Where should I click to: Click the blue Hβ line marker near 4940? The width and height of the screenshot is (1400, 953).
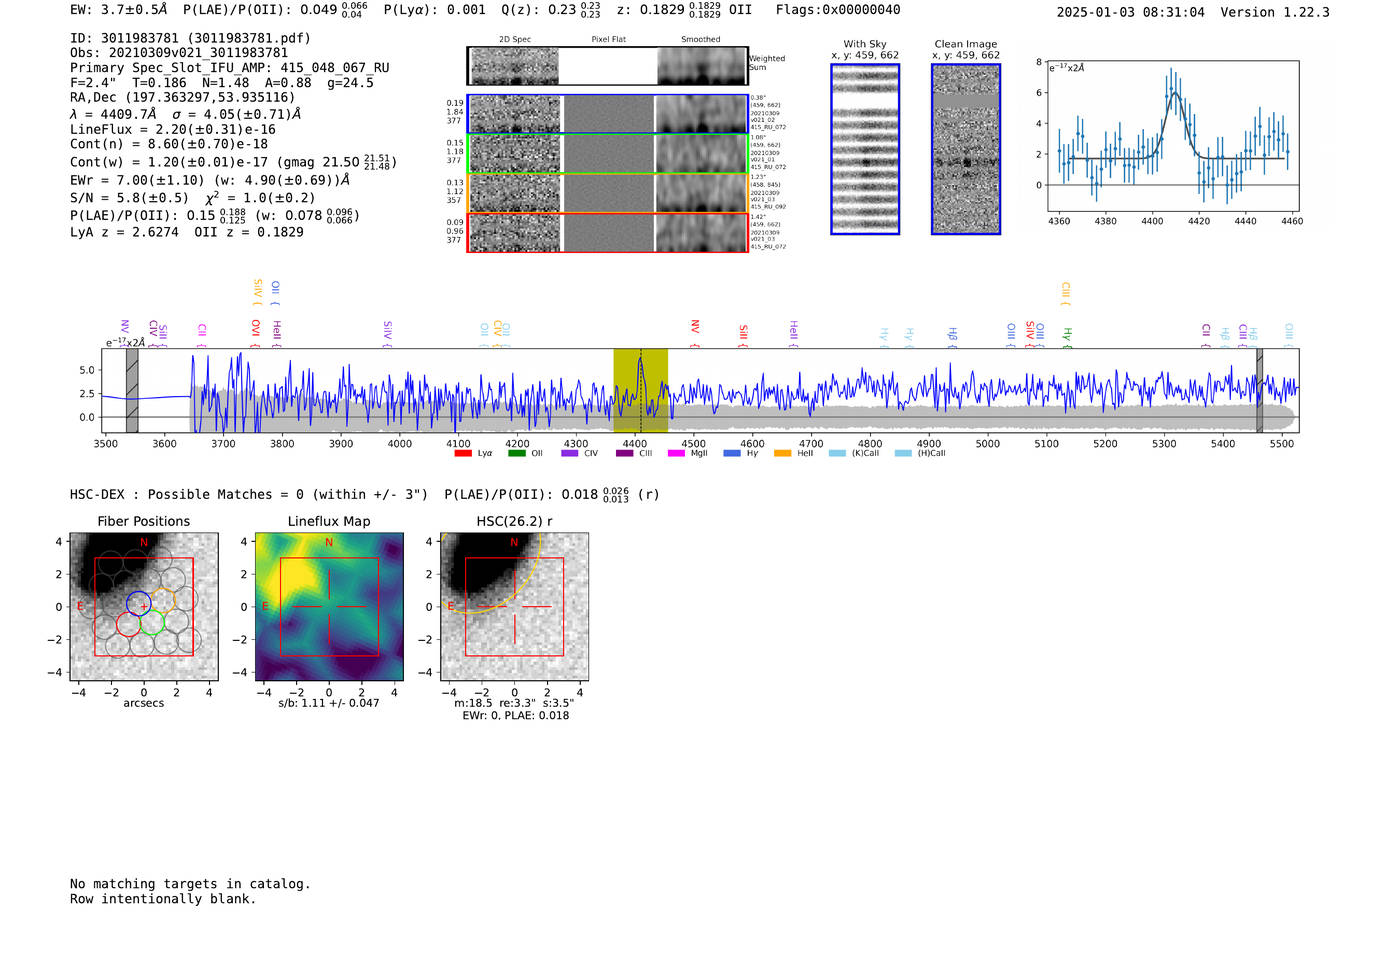953,336
